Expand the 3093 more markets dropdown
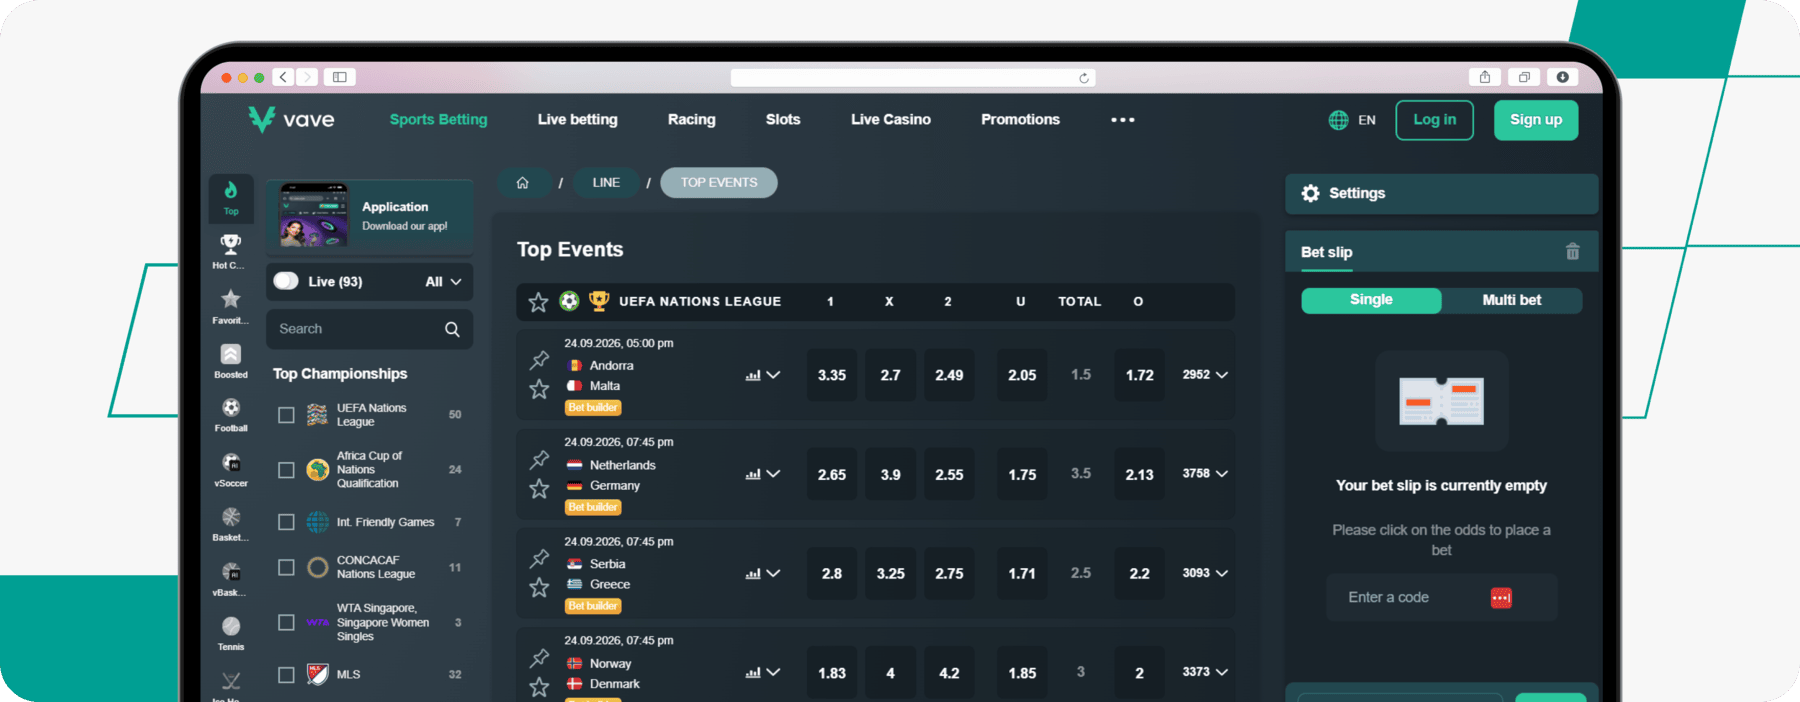1800x702 pixels. coord(1205,573)
